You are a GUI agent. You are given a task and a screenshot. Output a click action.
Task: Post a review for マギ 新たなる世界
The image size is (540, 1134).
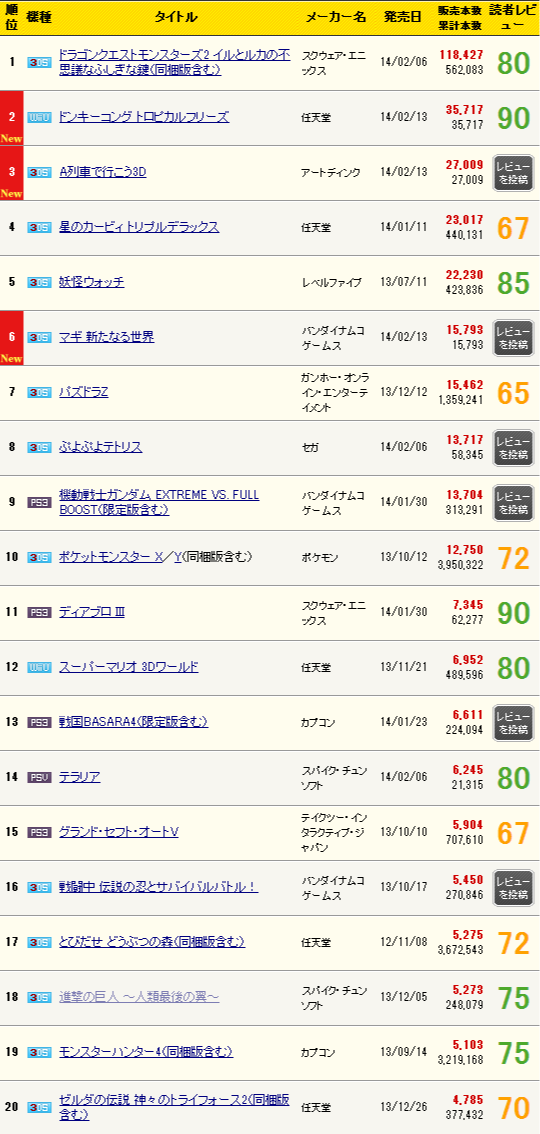[513, 338]
